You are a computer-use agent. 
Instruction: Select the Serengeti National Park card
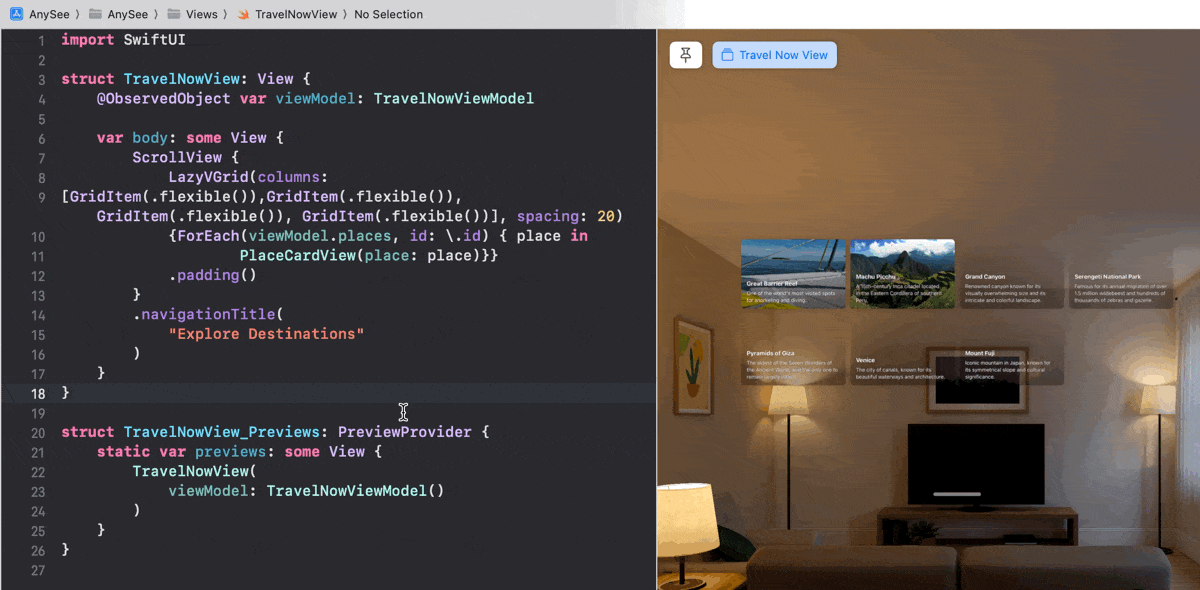(x=1120, y=287)
